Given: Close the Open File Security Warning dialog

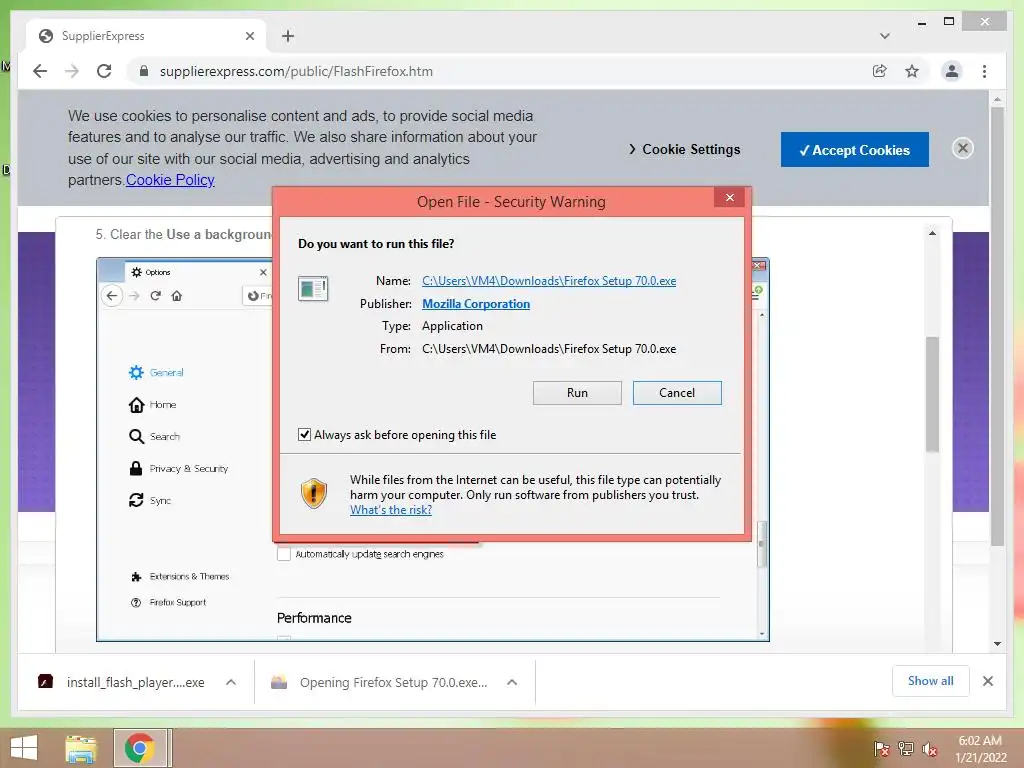Looking at the screenshot, I should coord(729,197).
